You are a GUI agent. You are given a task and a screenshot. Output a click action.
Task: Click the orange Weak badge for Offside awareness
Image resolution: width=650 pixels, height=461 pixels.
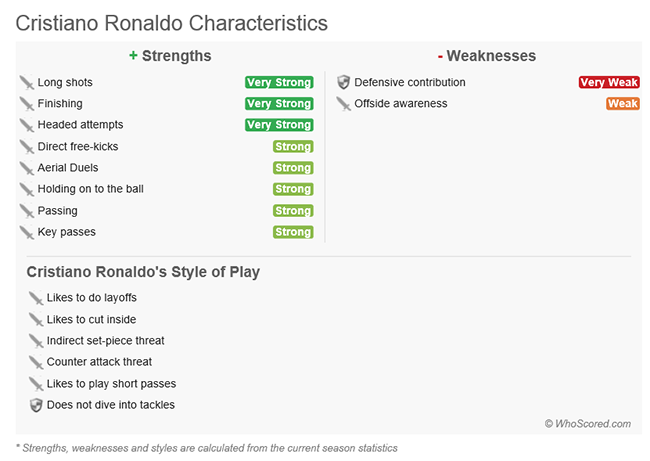tap(623, 104)
